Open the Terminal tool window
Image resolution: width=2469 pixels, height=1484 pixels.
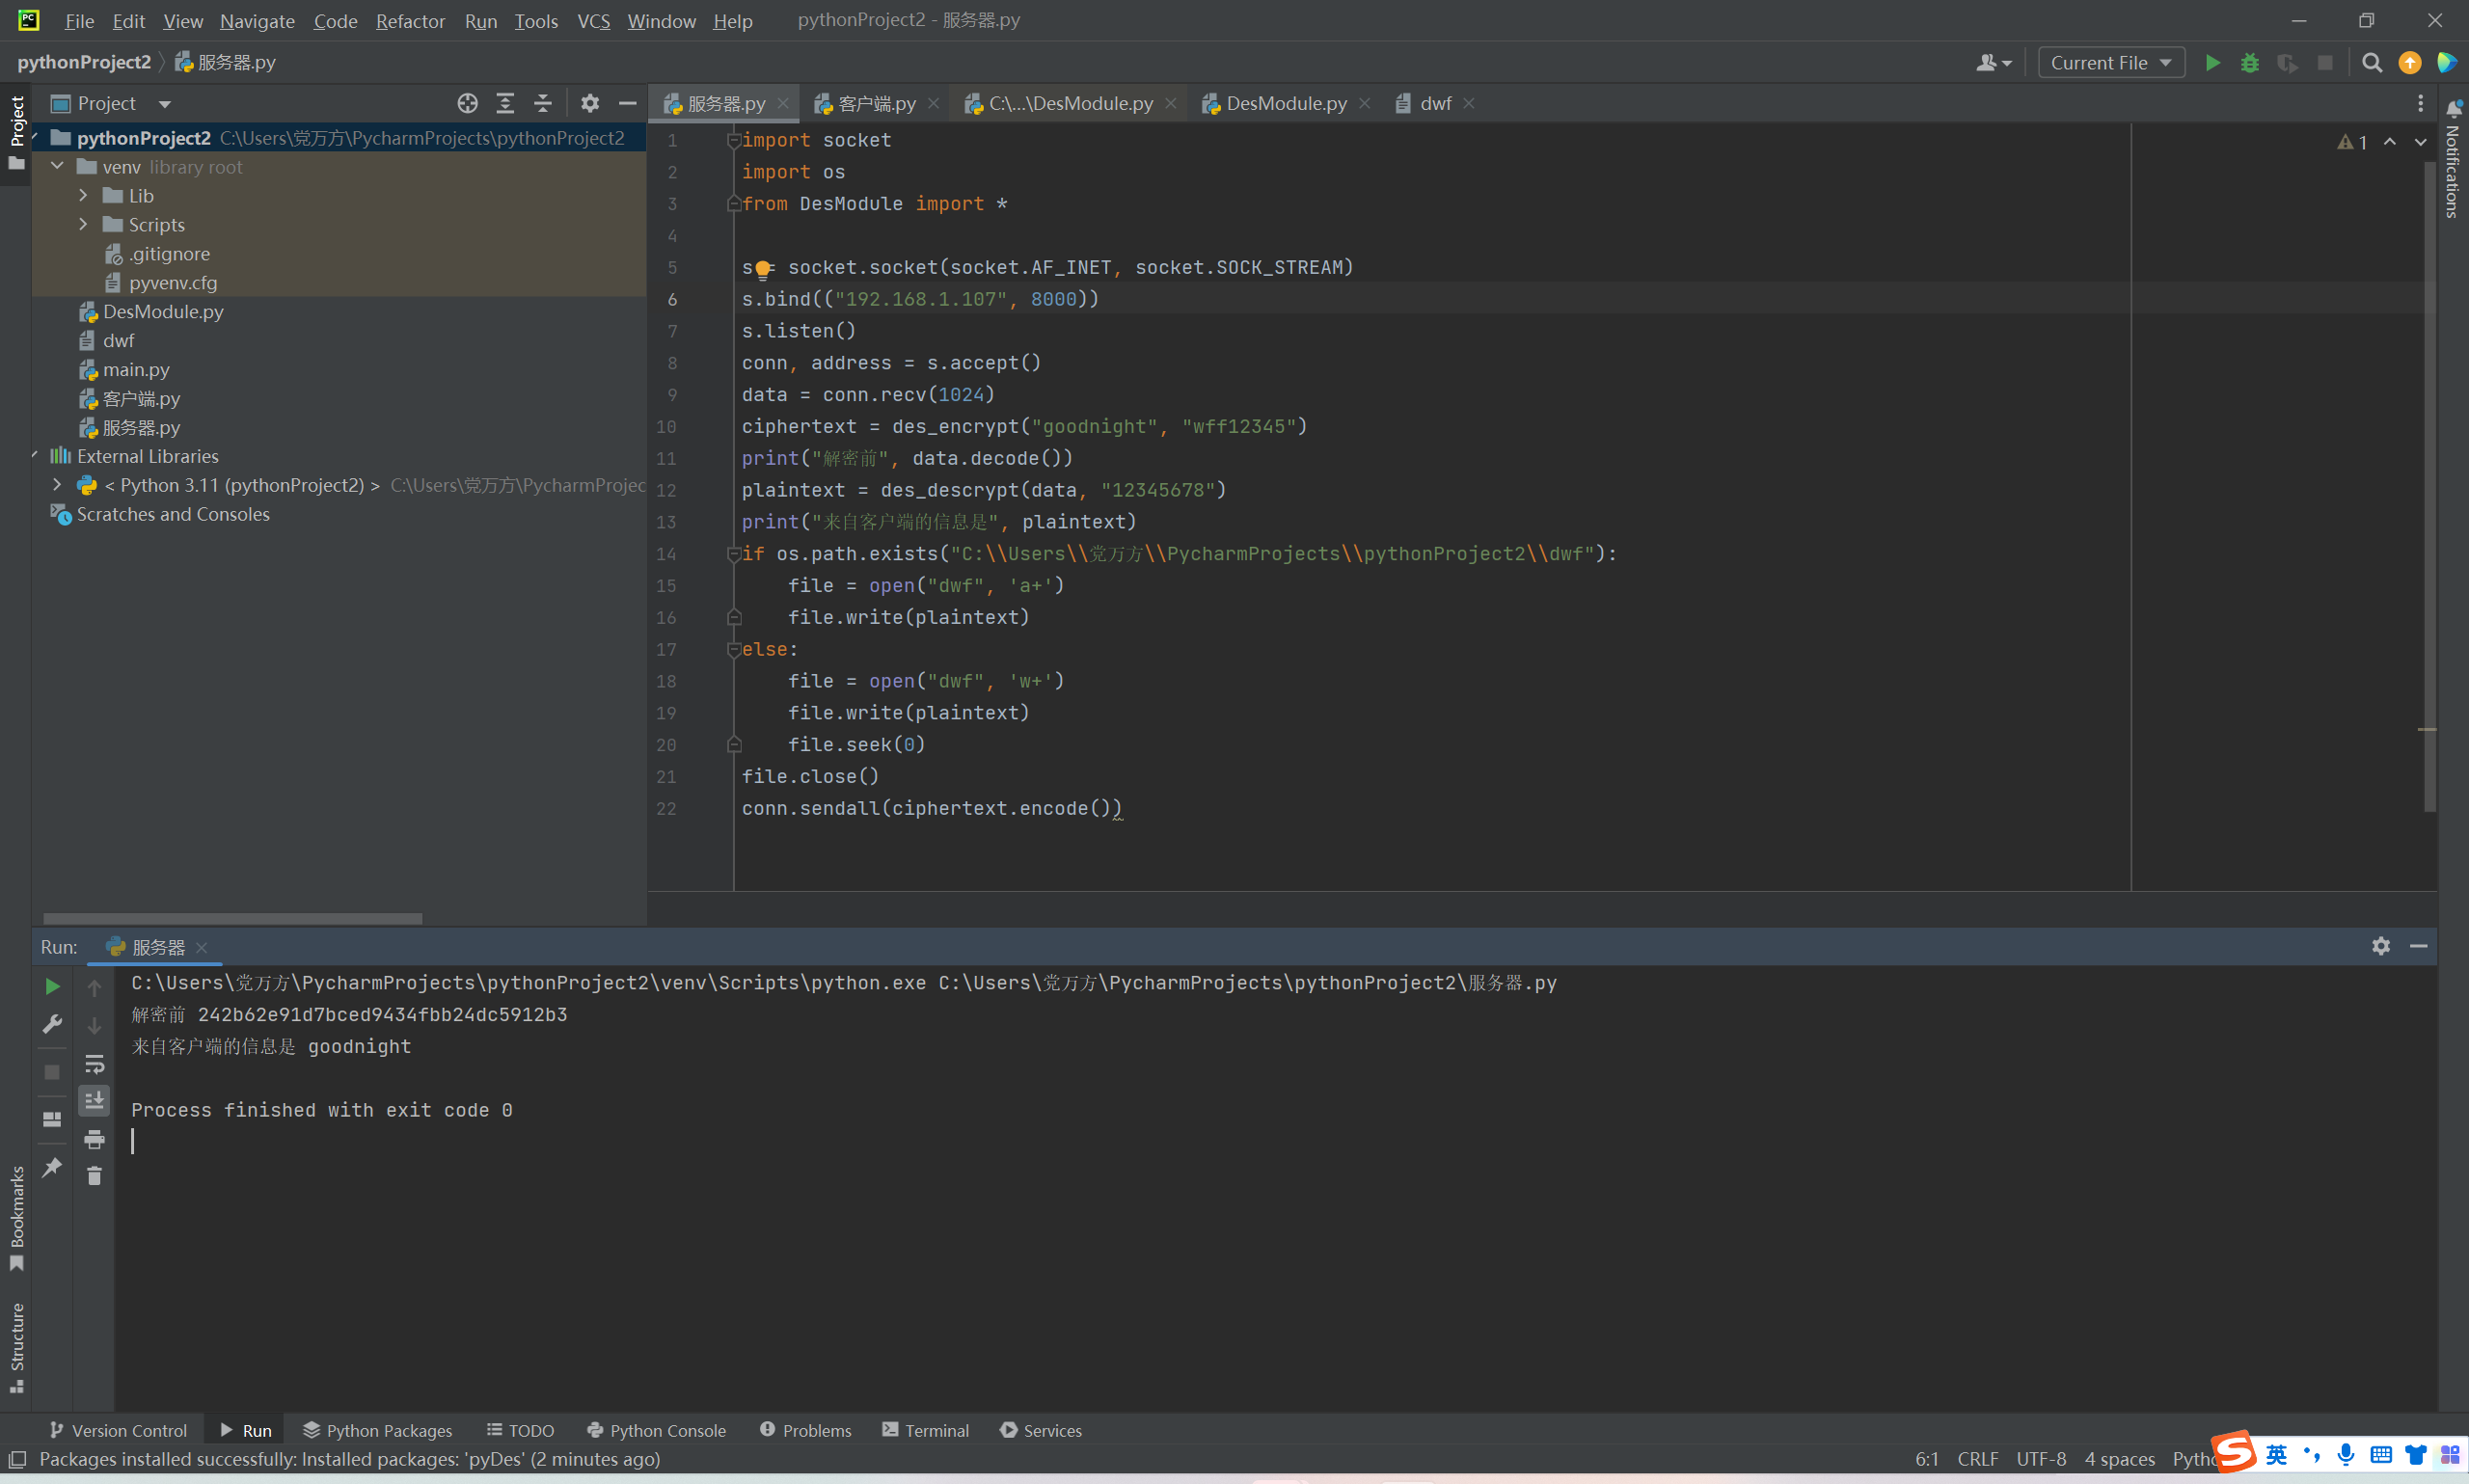925,1430
